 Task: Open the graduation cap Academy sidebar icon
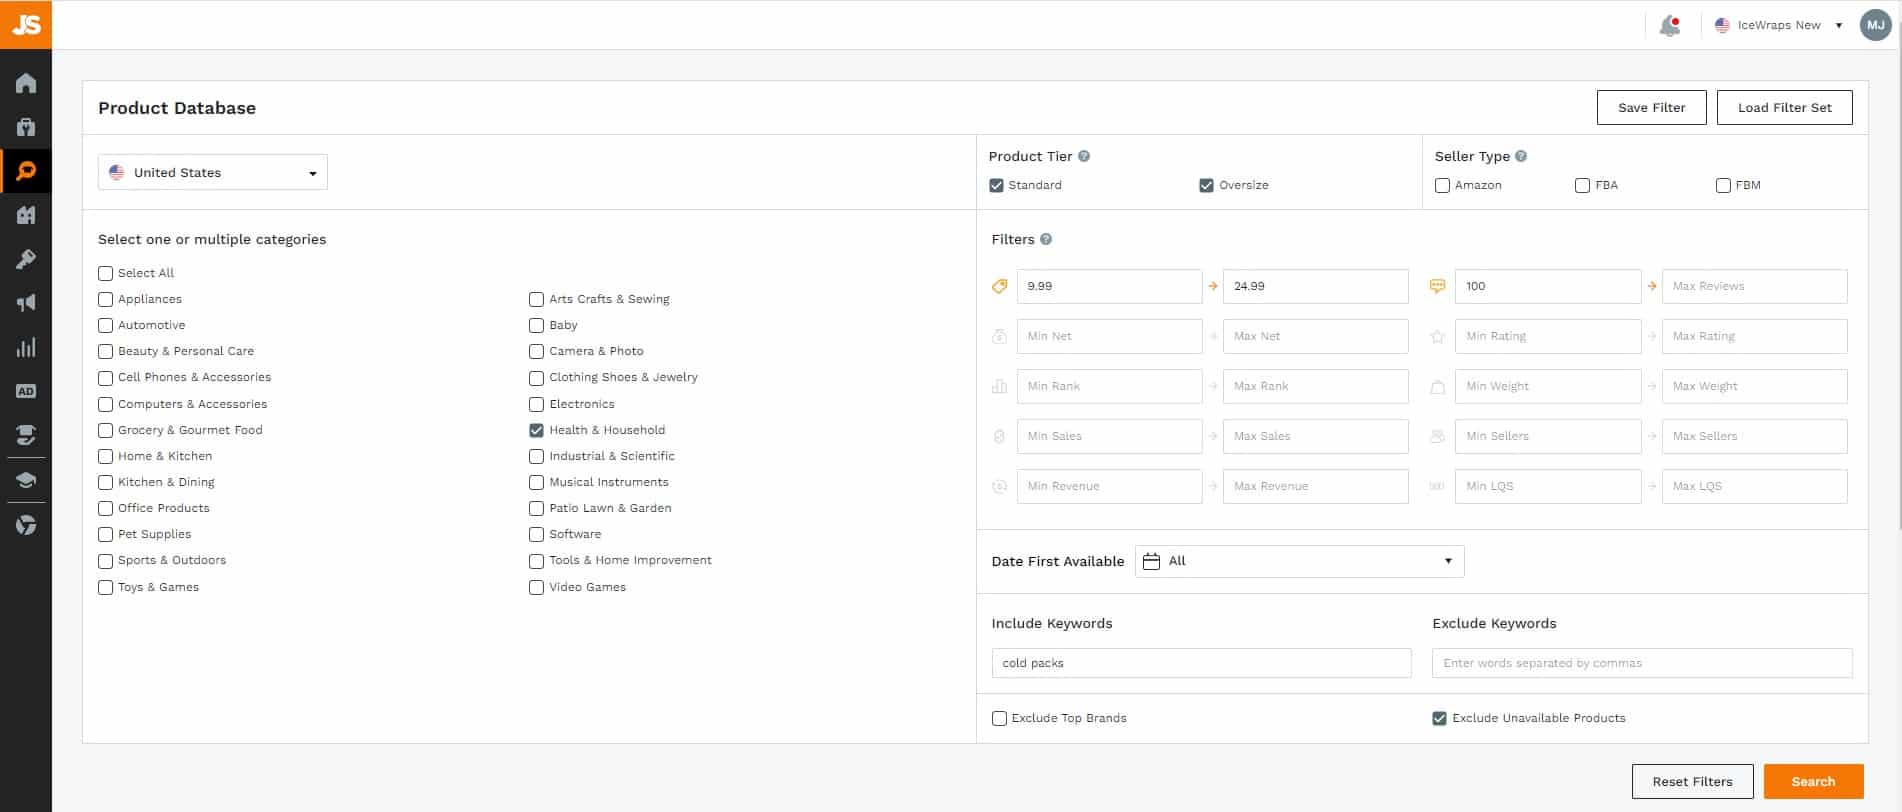pos(26,480)
